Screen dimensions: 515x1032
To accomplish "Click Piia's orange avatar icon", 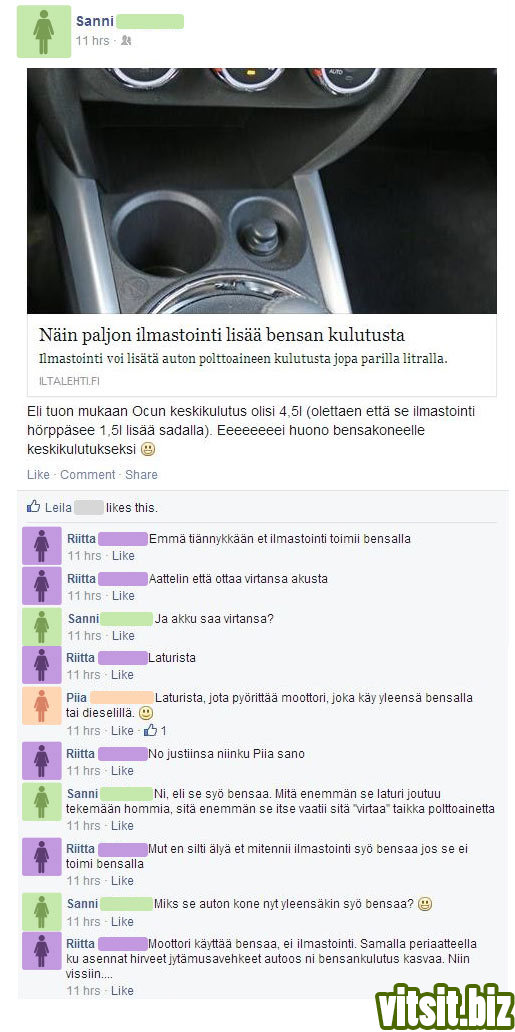I will click(x=41, y=706).
